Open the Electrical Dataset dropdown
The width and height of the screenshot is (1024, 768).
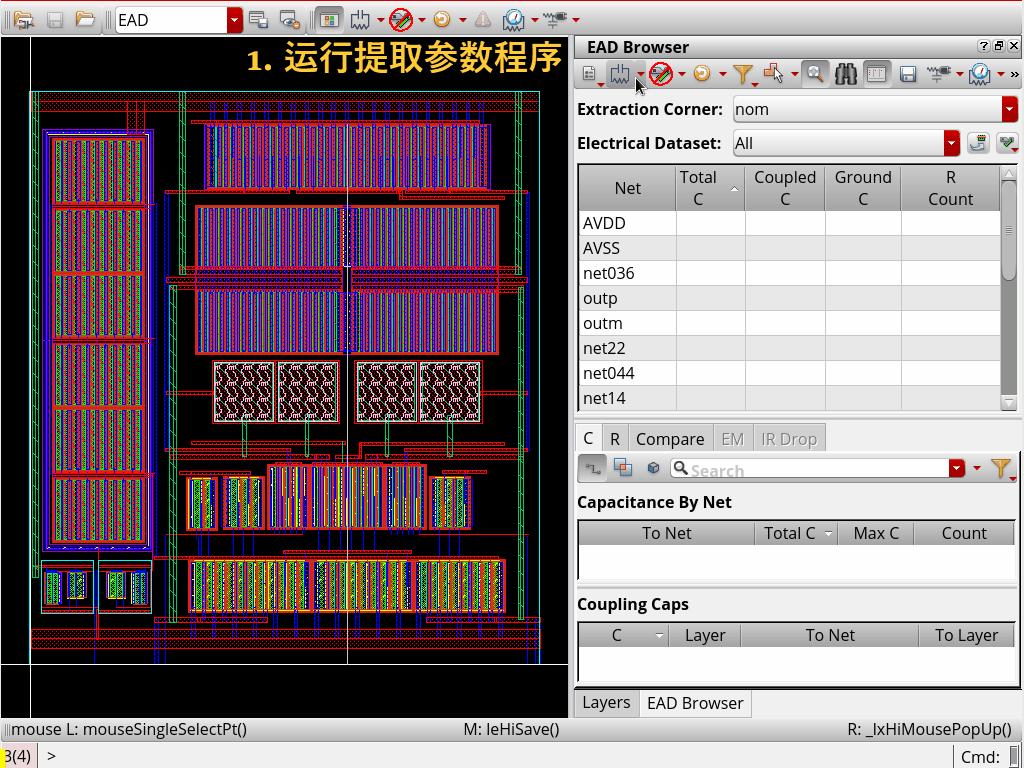click(950, 143)
